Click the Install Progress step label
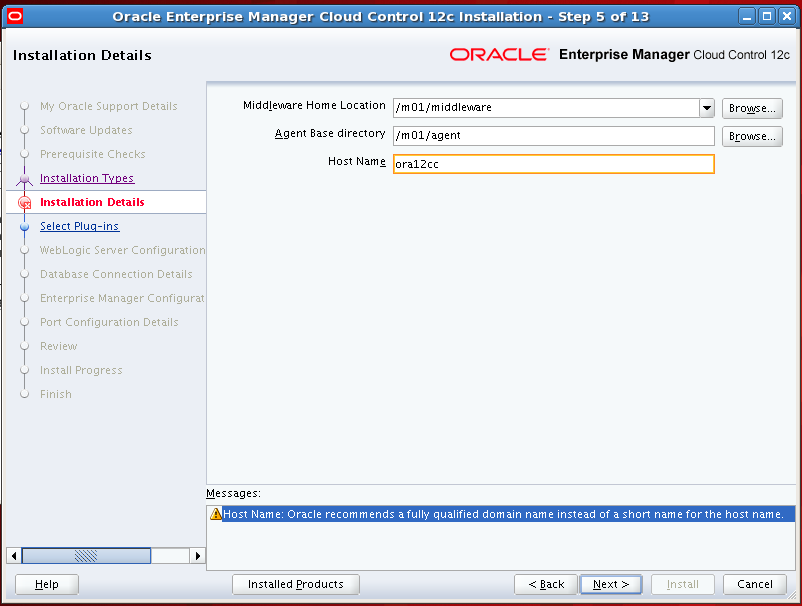The height and width of the screenshot is (606, 802). point(81,370)
